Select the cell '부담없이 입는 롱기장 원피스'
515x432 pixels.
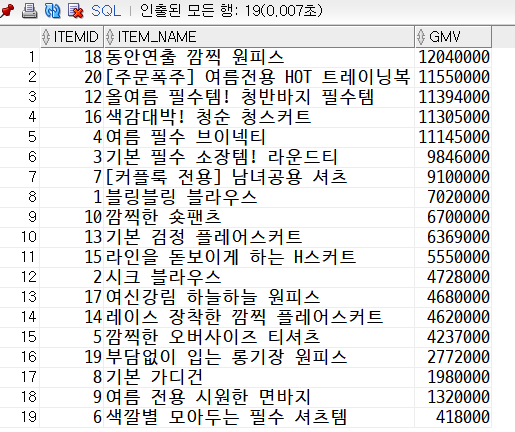[259, 357]
